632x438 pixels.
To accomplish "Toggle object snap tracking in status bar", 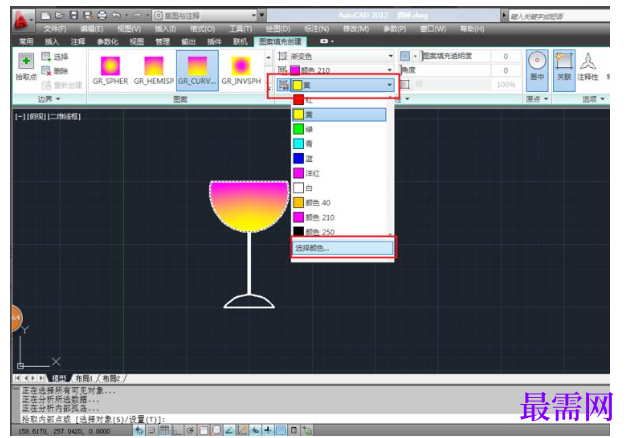I will click(229, 430).
